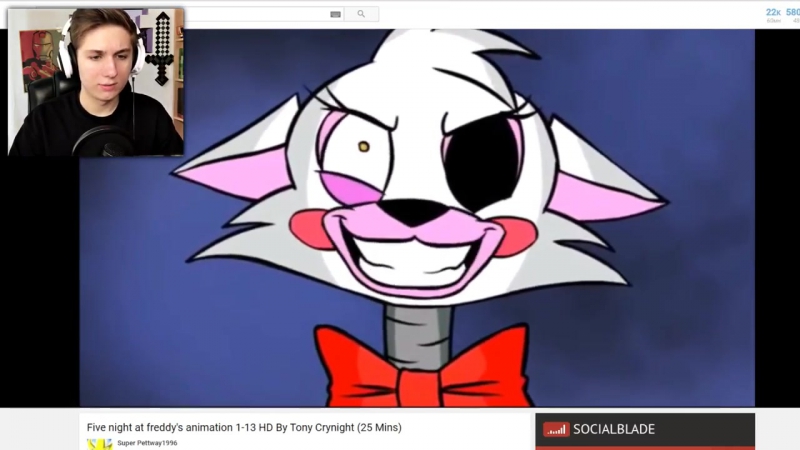Screen dimensions: 800x450
Task: Click the streamer's white headphones in webcam
Action: coord(66,55)
